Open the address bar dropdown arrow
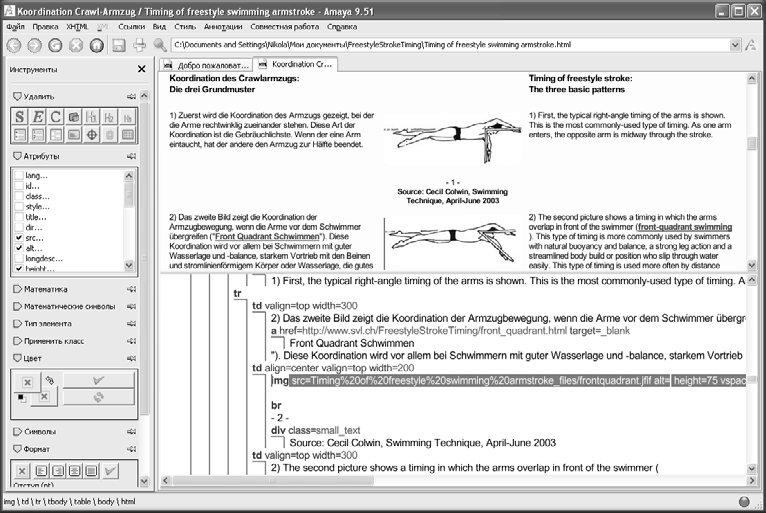The height and width of the screenshot is (513, 766). point(735,45)
